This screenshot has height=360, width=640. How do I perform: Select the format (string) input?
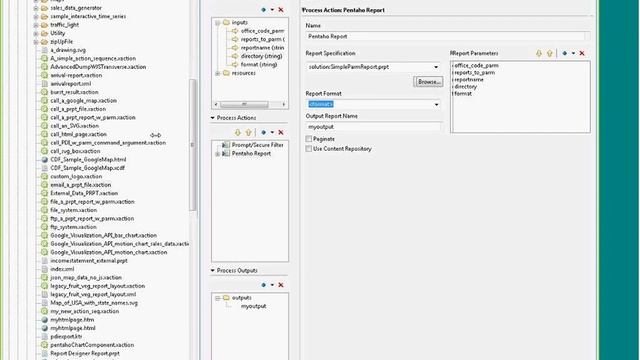coord(259,64)
